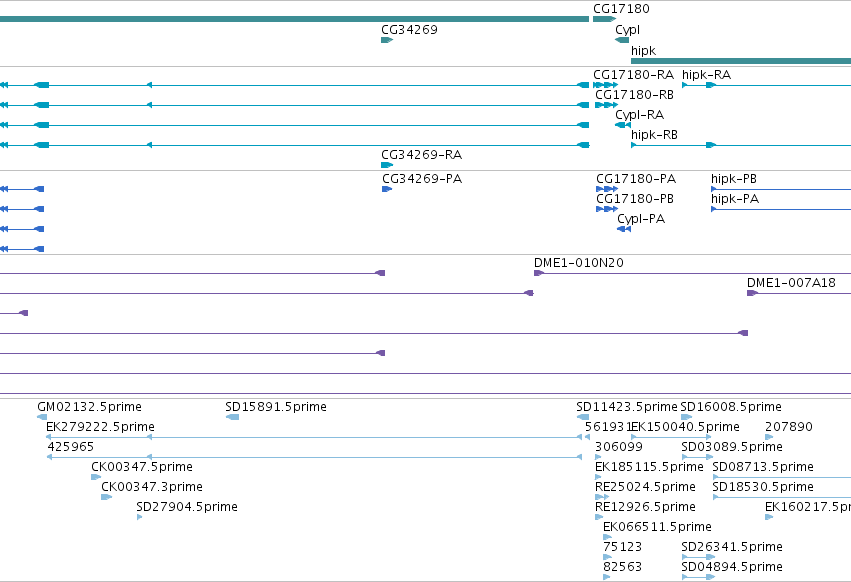Select the CG17180-PB protein feature
This screenshot has width=851, height=582.
tap(607, 209)
